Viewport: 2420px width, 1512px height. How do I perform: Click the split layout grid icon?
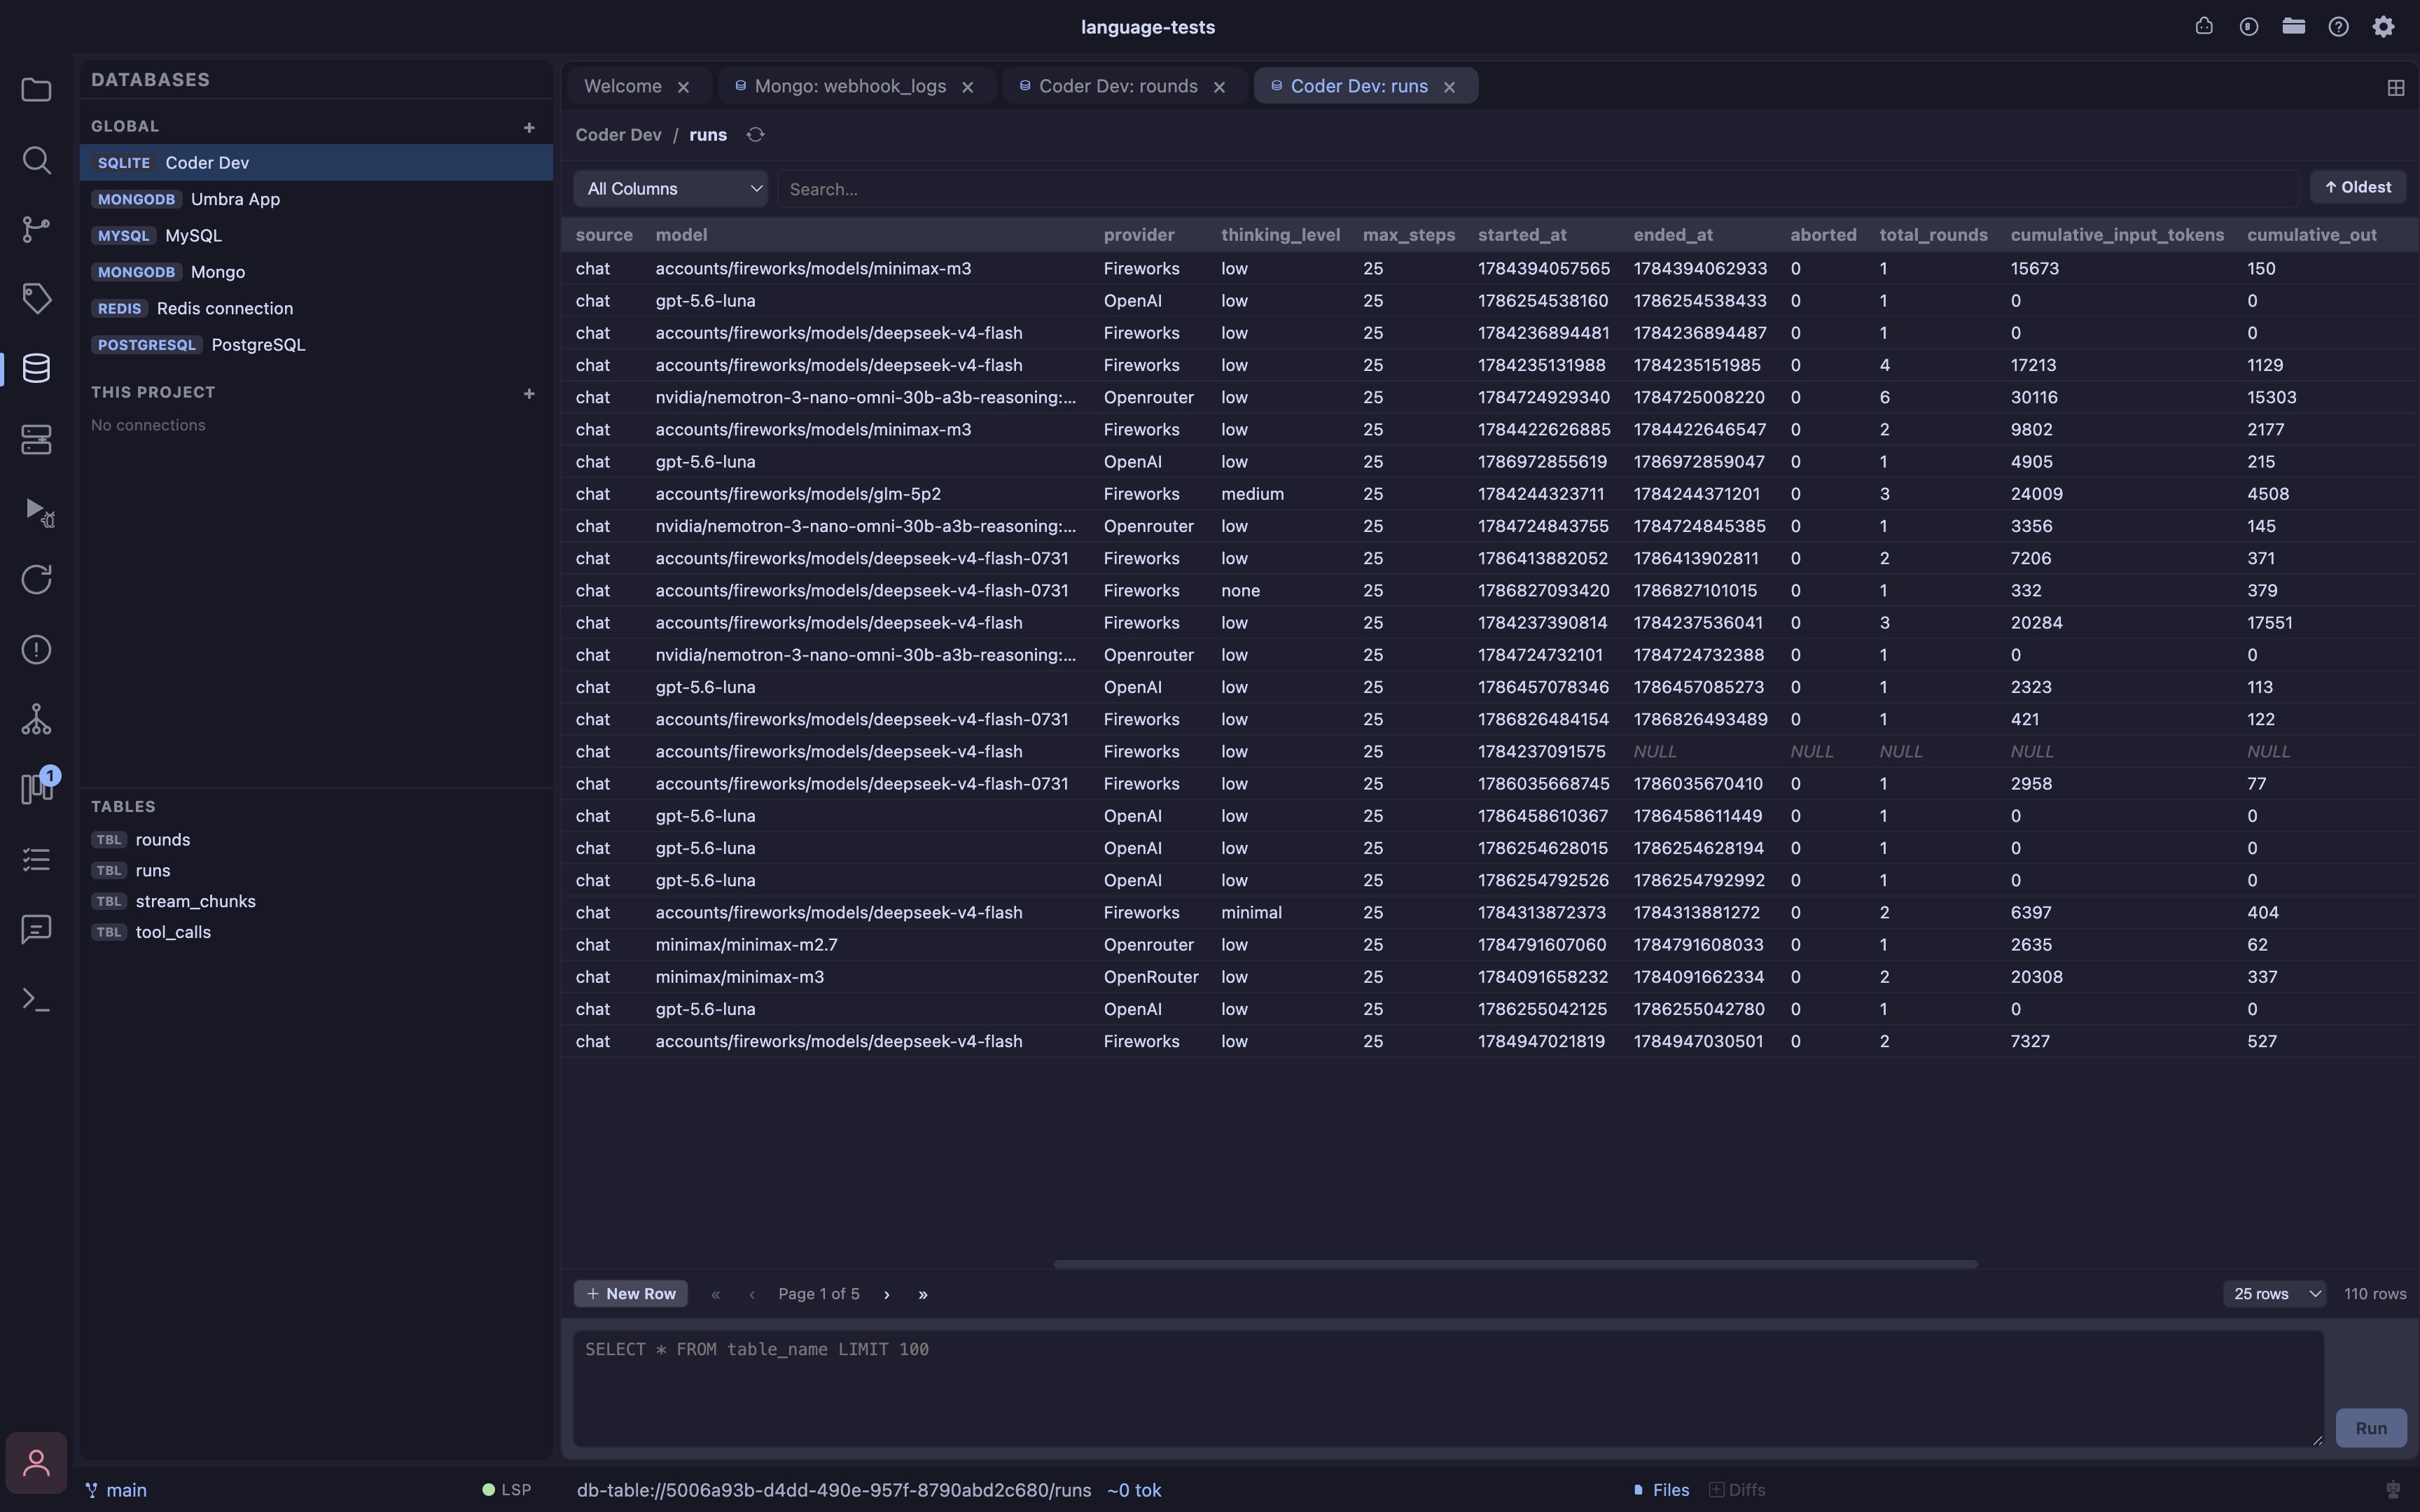(2395, 88)
